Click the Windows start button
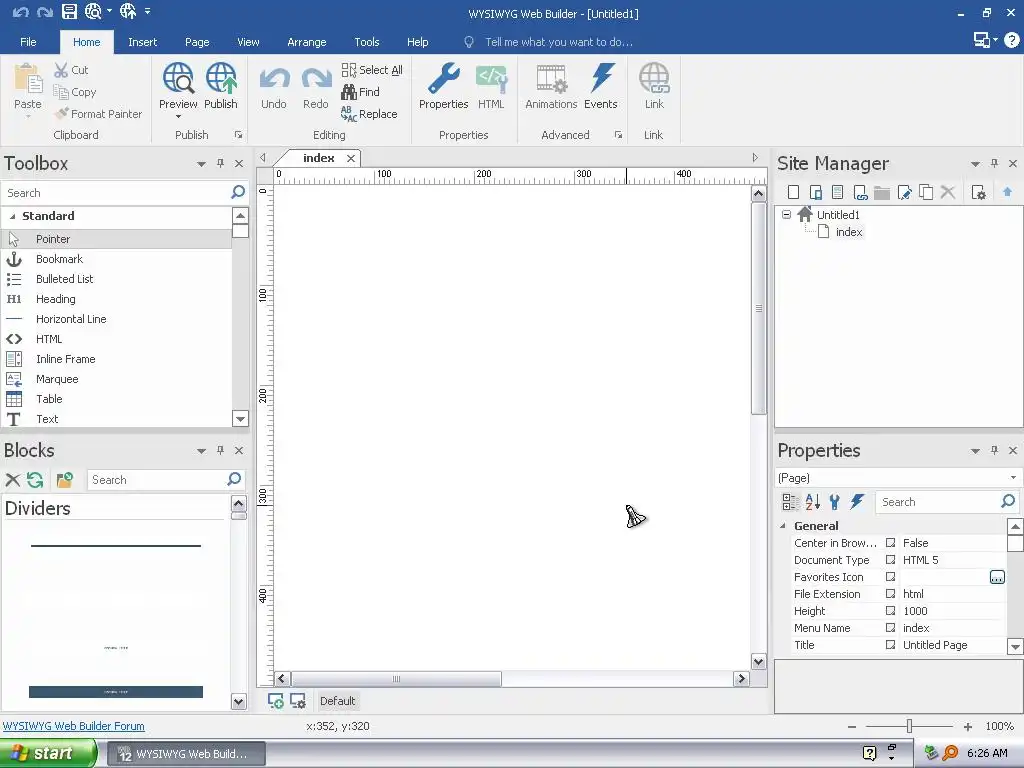This screenshot has width=1024, height=768. (48, 753)
